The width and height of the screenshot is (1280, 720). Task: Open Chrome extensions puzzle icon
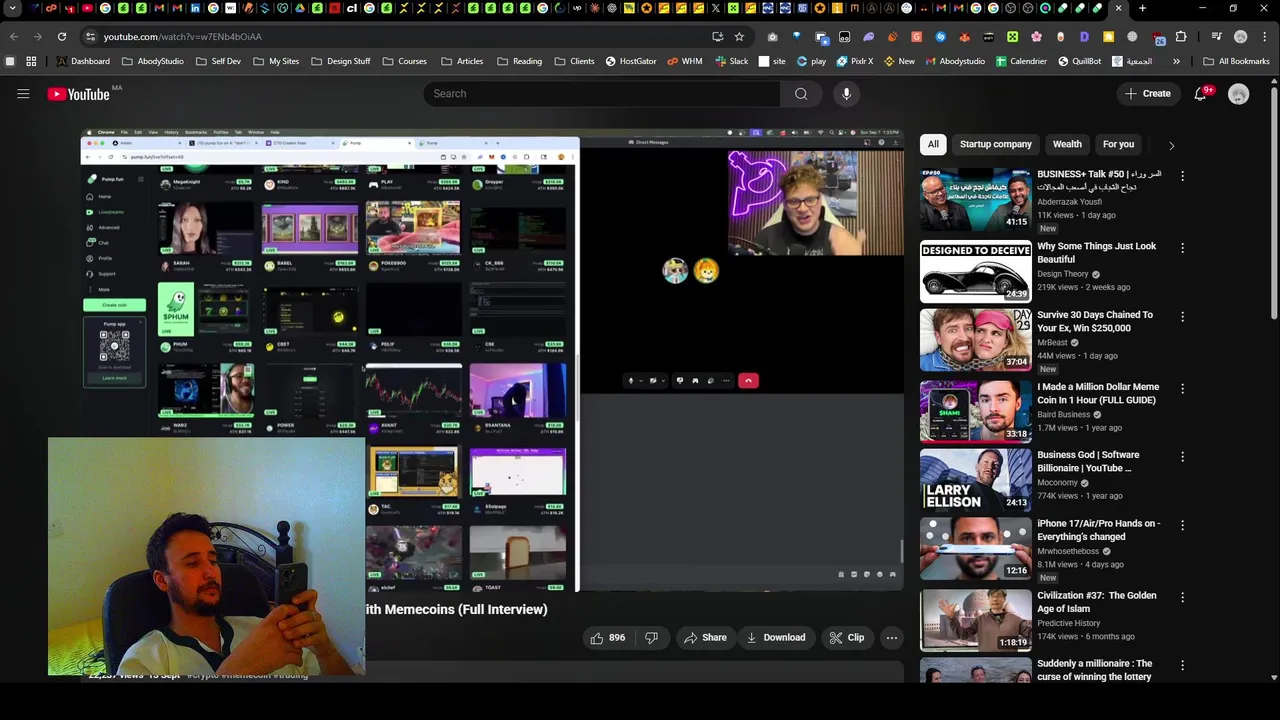(1181, 37)
